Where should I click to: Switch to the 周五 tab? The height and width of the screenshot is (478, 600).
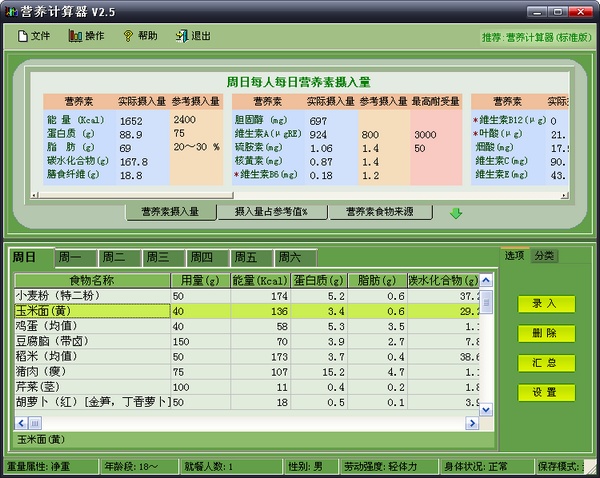coord(251,257)
